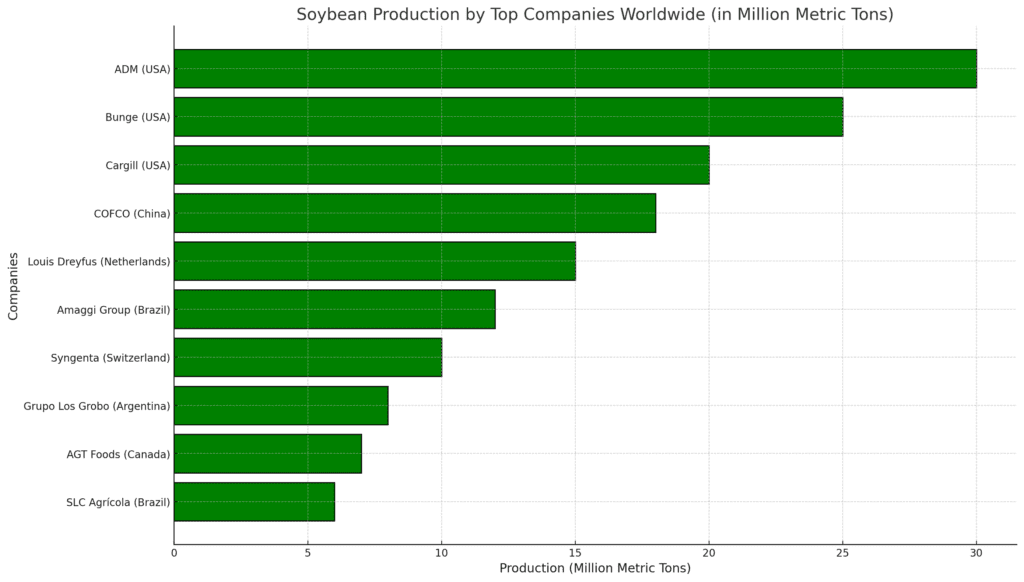Click the ADM (USA) axis label

click(142, 69)
